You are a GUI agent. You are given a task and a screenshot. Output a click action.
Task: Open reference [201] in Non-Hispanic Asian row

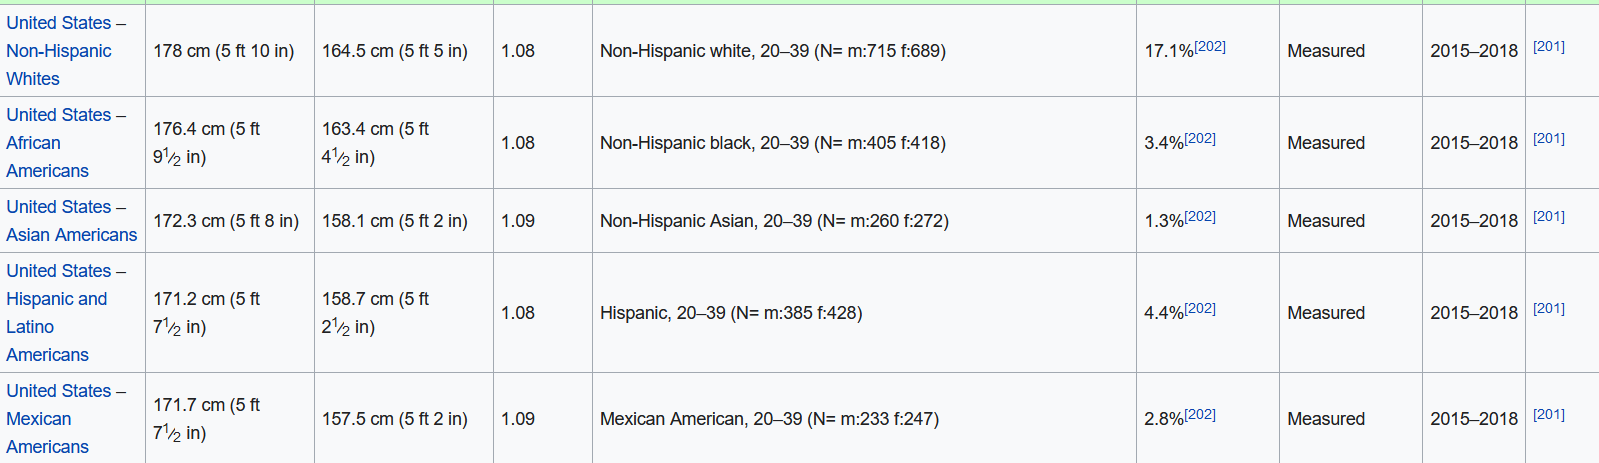1549,216
